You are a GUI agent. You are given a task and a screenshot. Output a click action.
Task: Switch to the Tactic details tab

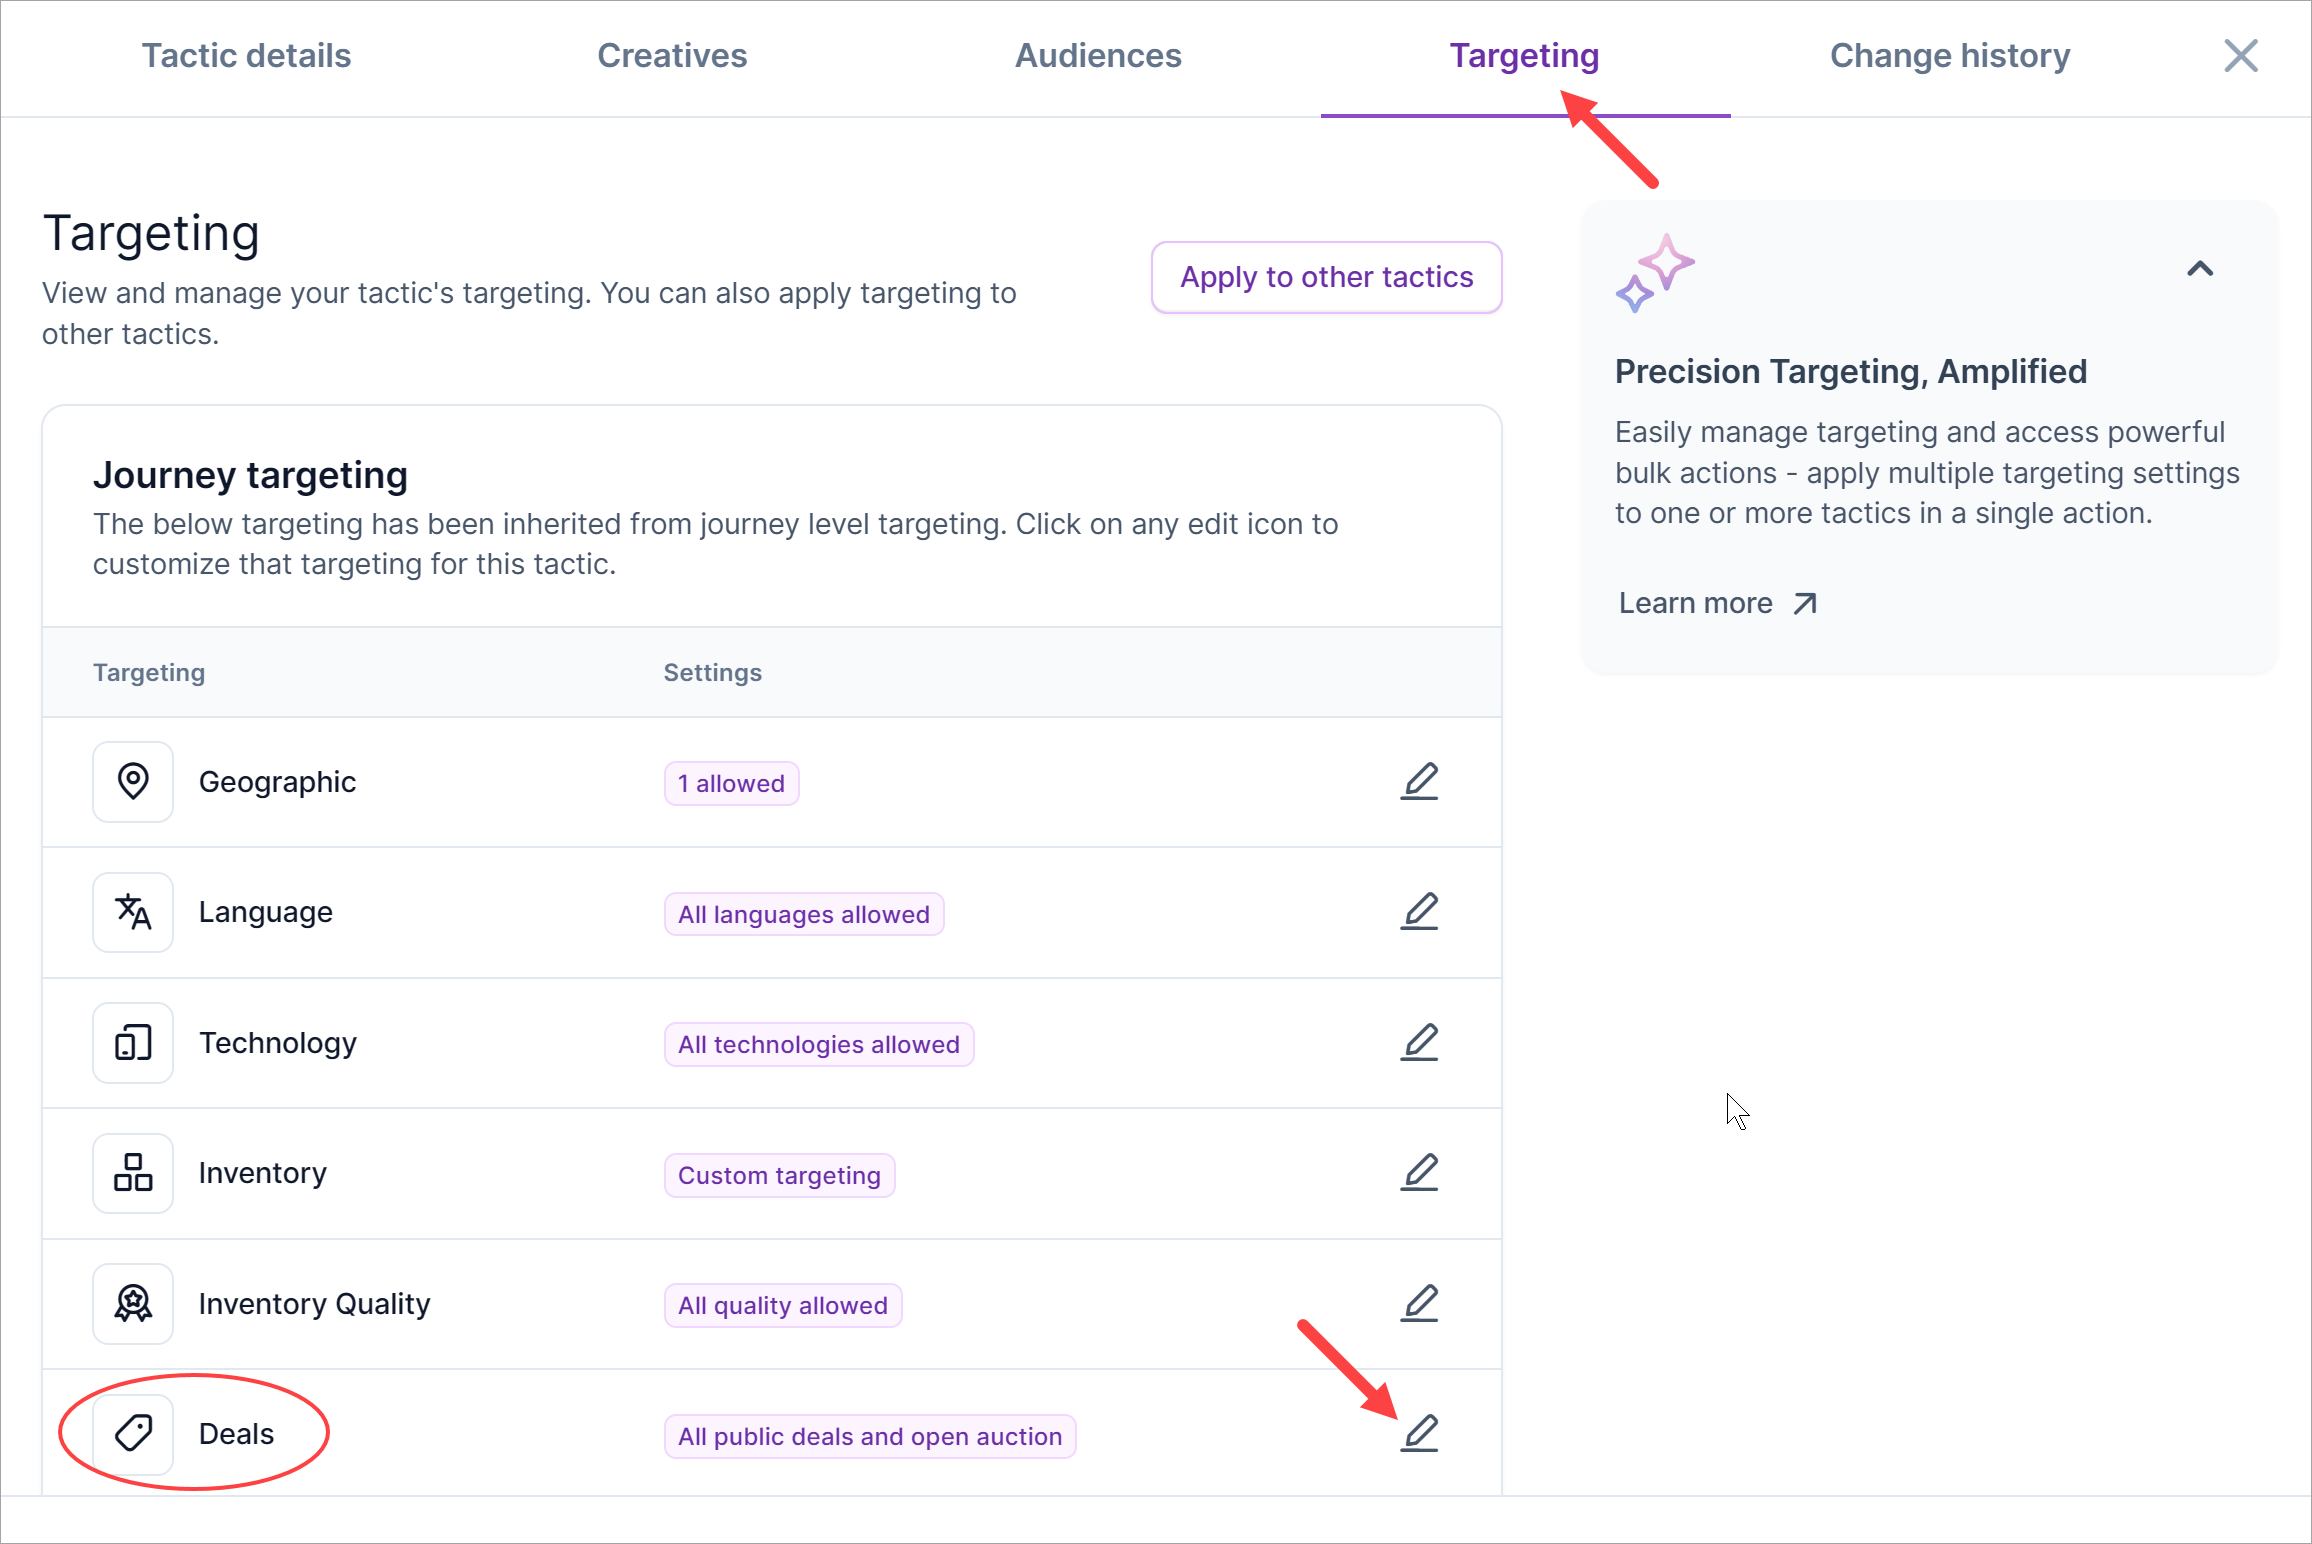click(246, 56)
